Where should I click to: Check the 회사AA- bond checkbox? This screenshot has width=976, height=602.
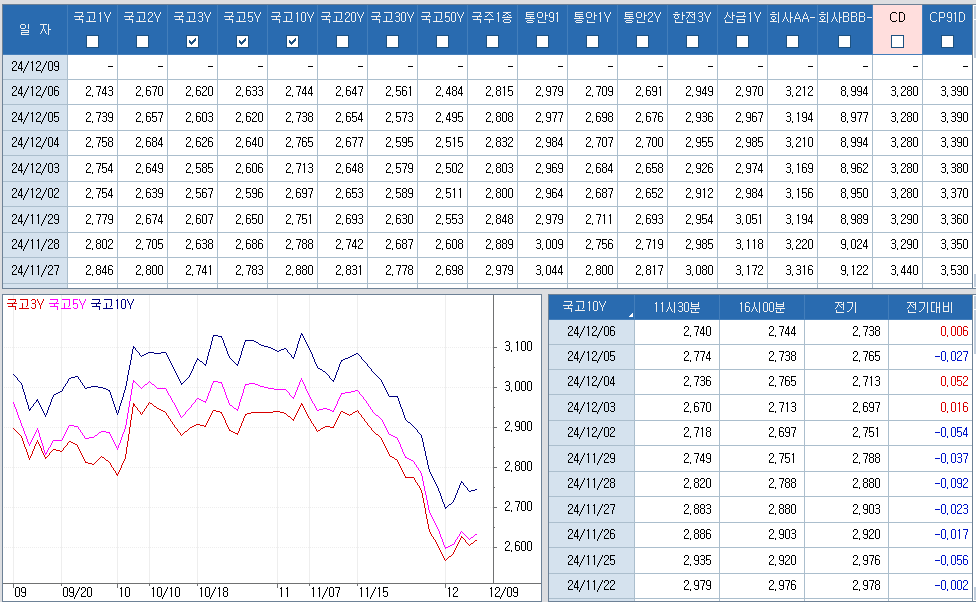tap(792, 41)
